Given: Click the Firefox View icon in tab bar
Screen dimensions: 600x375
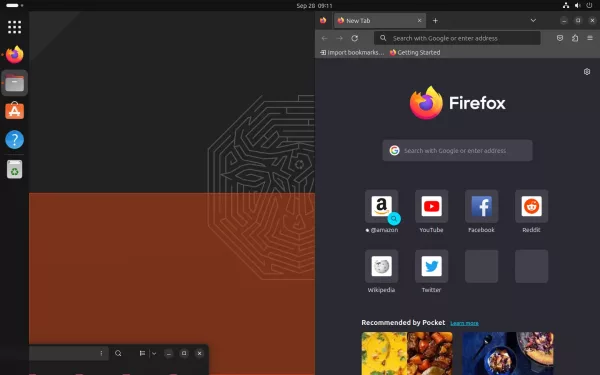Looking at the screenshot, I should pyautogui.click(x=323, y=21).
